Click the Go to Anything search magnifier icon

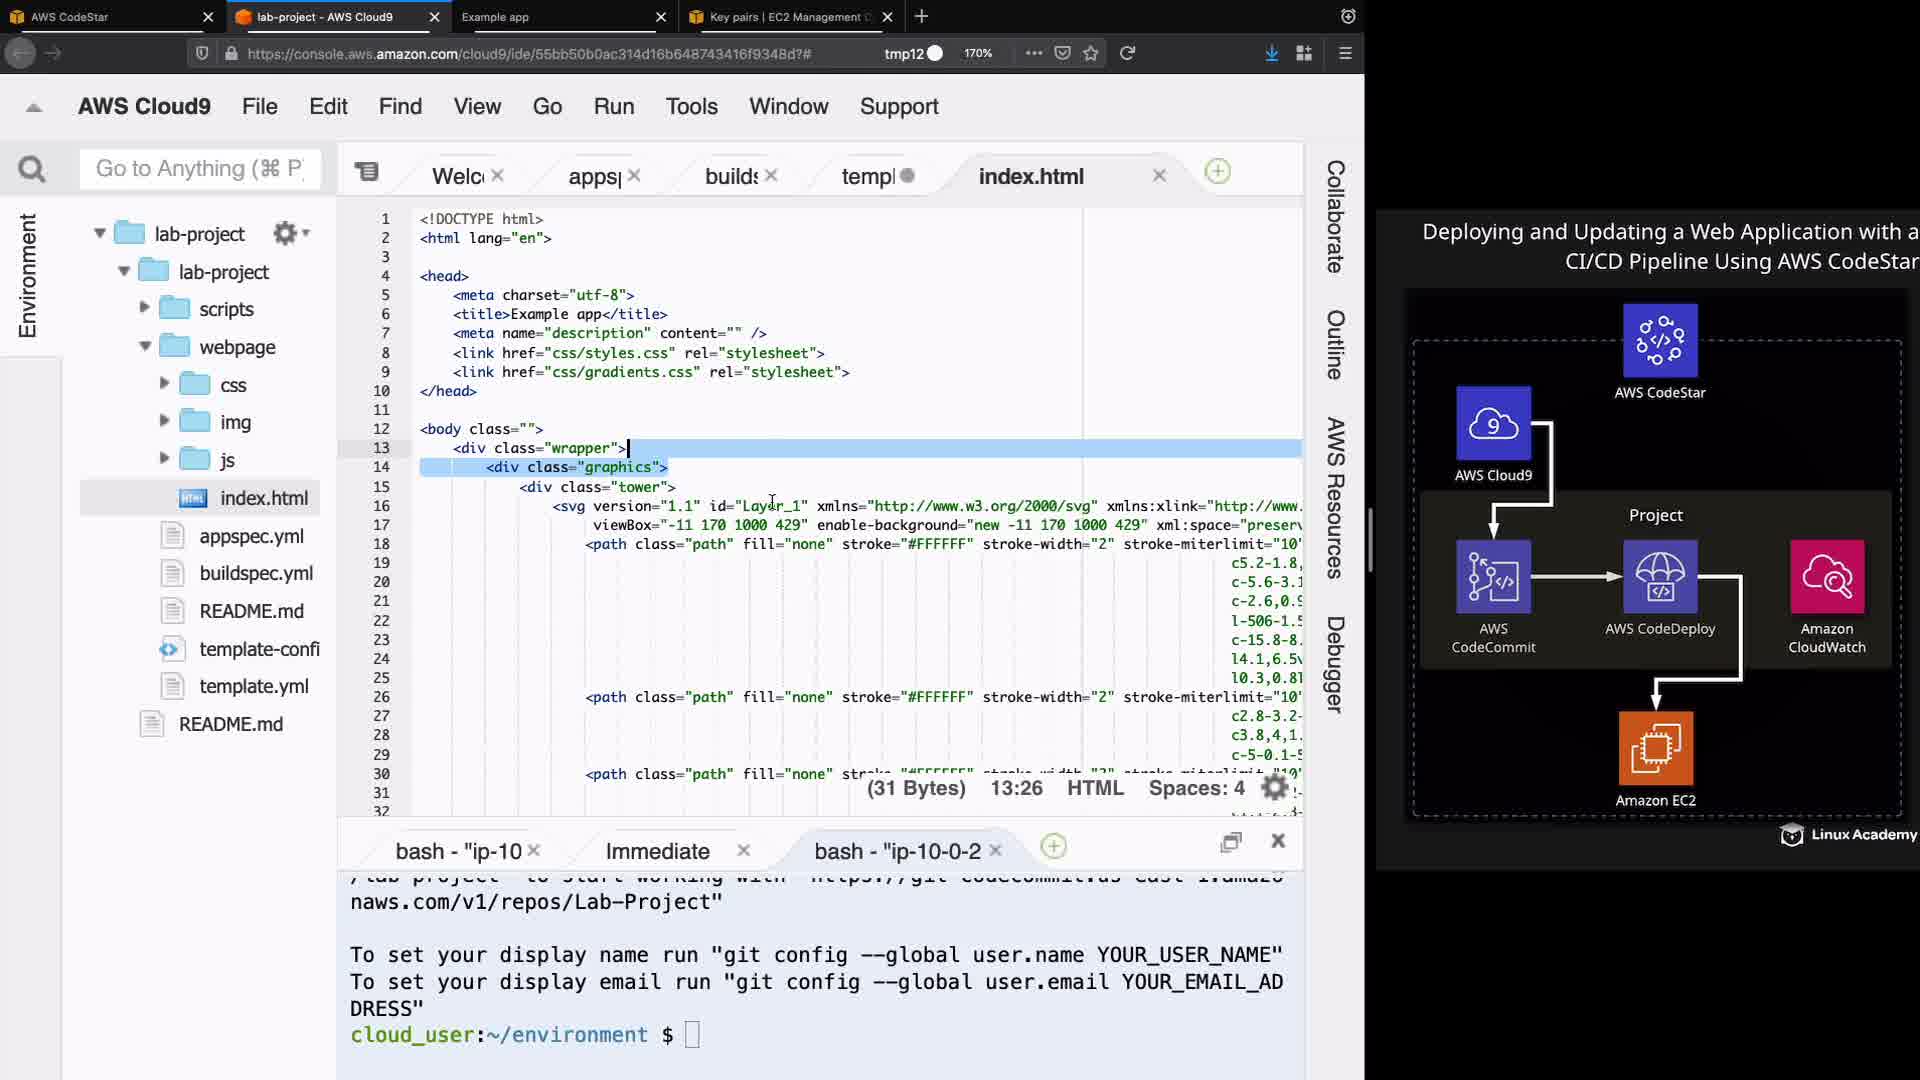[x=32, y=169]
